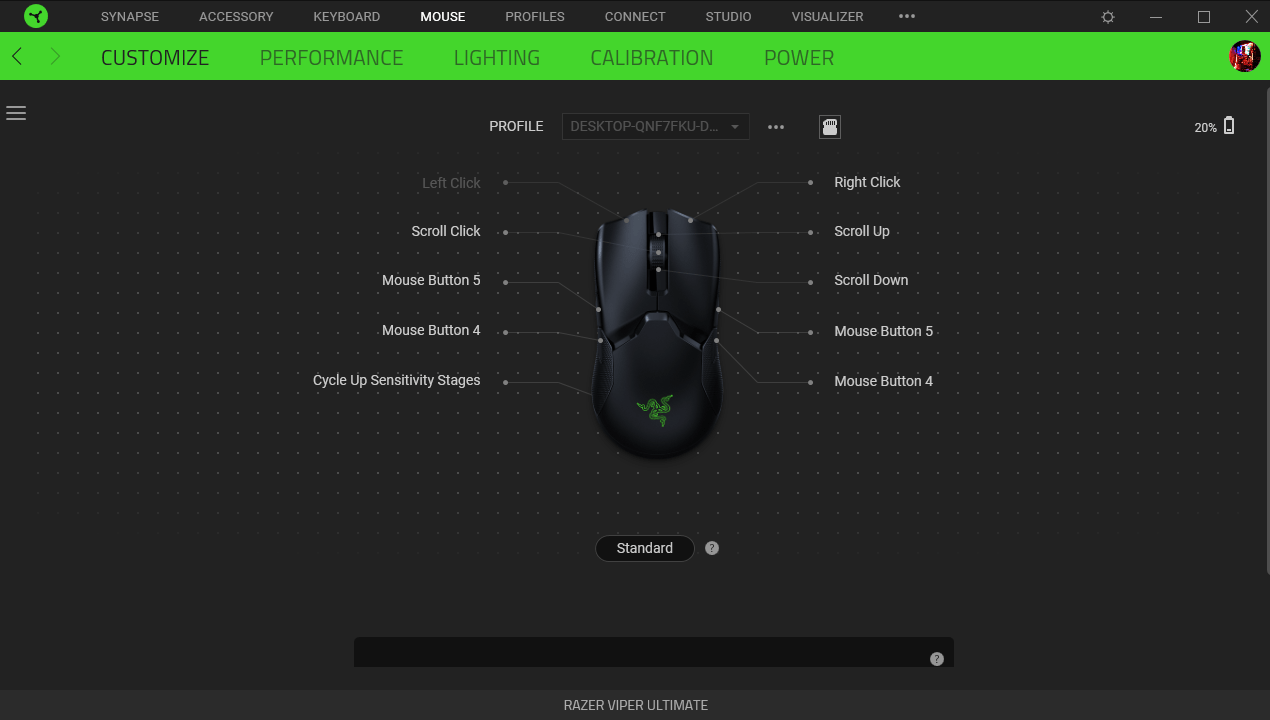The image size is (1270, 720).
Task: Expand more tabs via top ellipsis
Action: tap(907, 17)
